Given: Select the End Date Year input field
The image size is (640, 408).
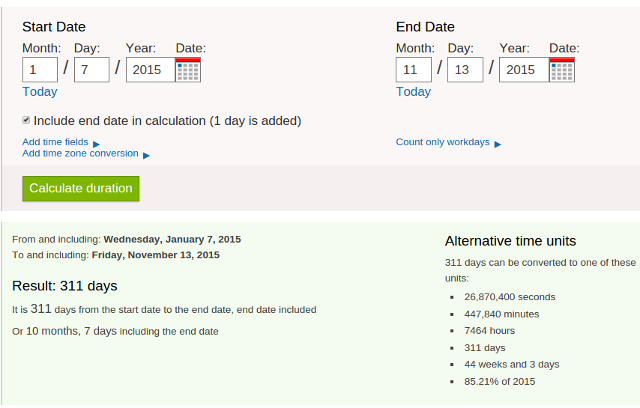Looking at the screenshot, I should 522,69.
